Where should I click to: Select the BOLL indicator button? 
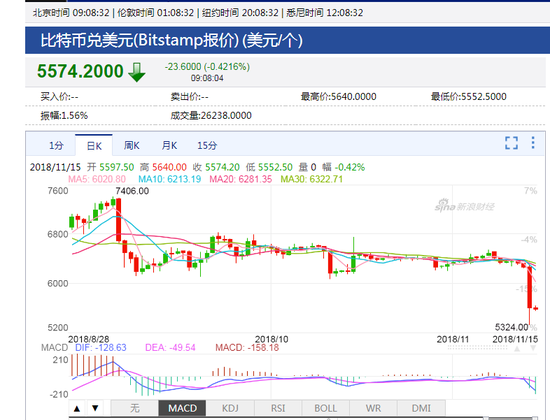[x=326, y=408]
